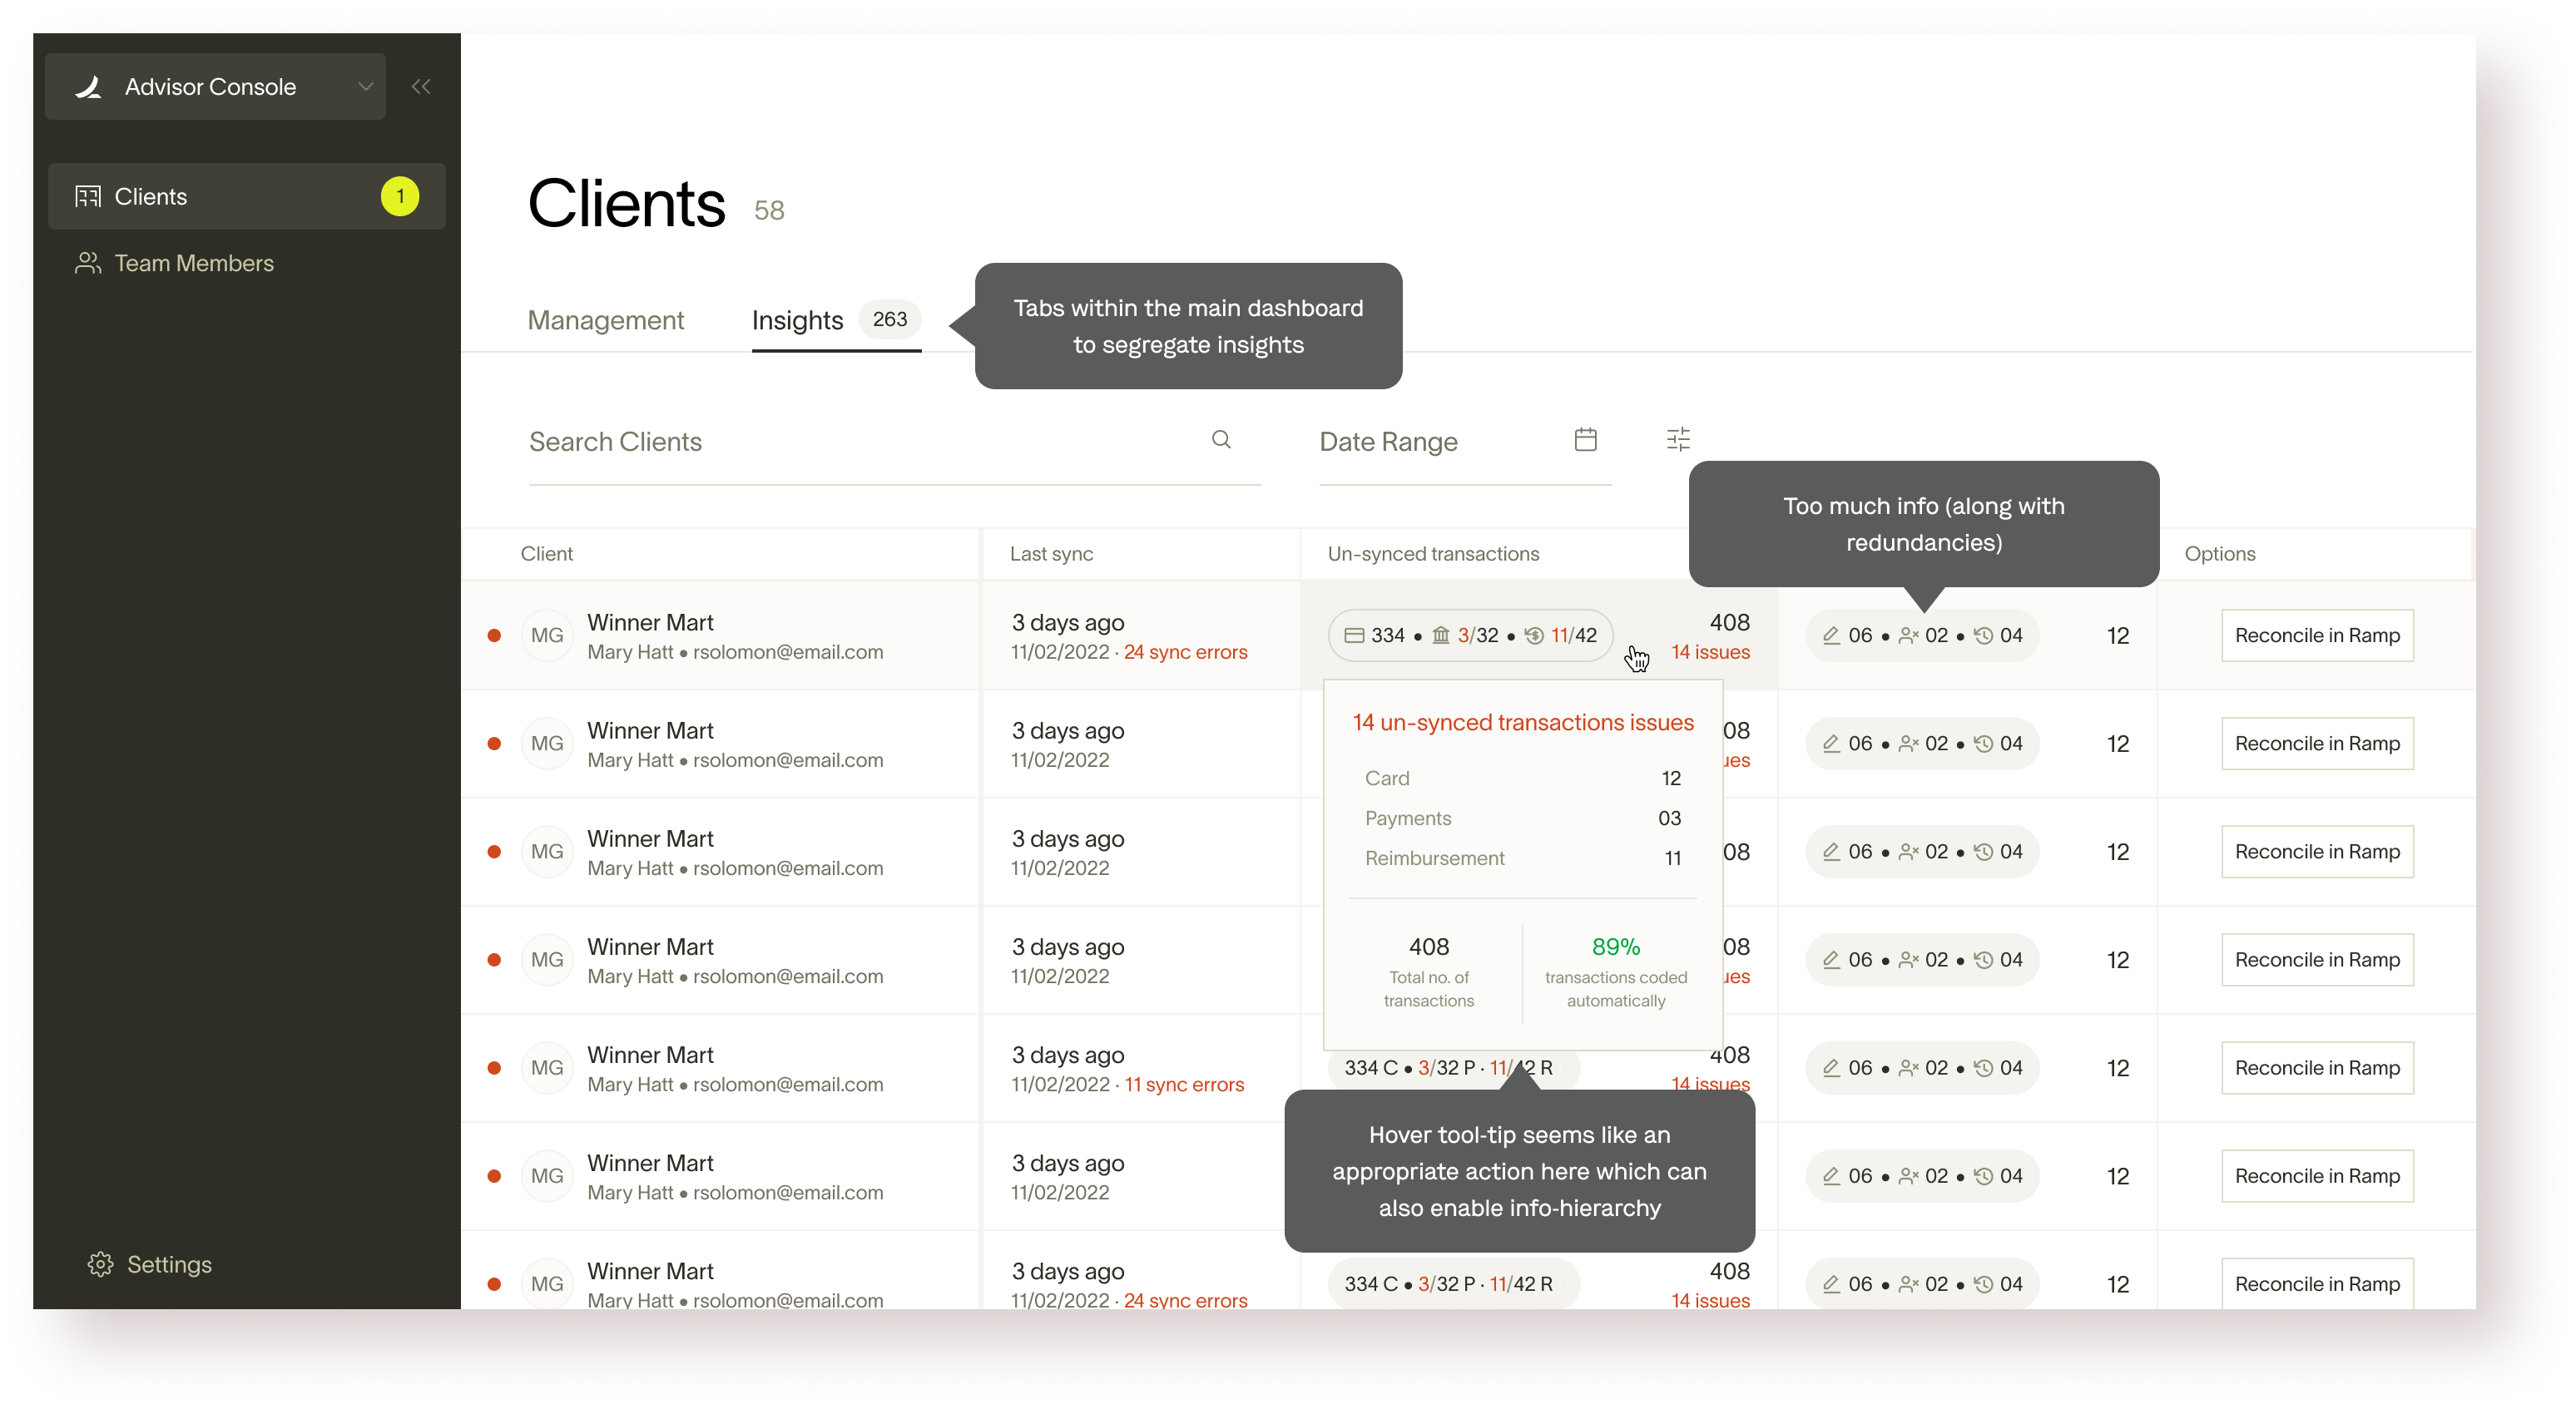Click the Team Members people icon
This screenshot has height=1409, width=2576.
[88, 263]
